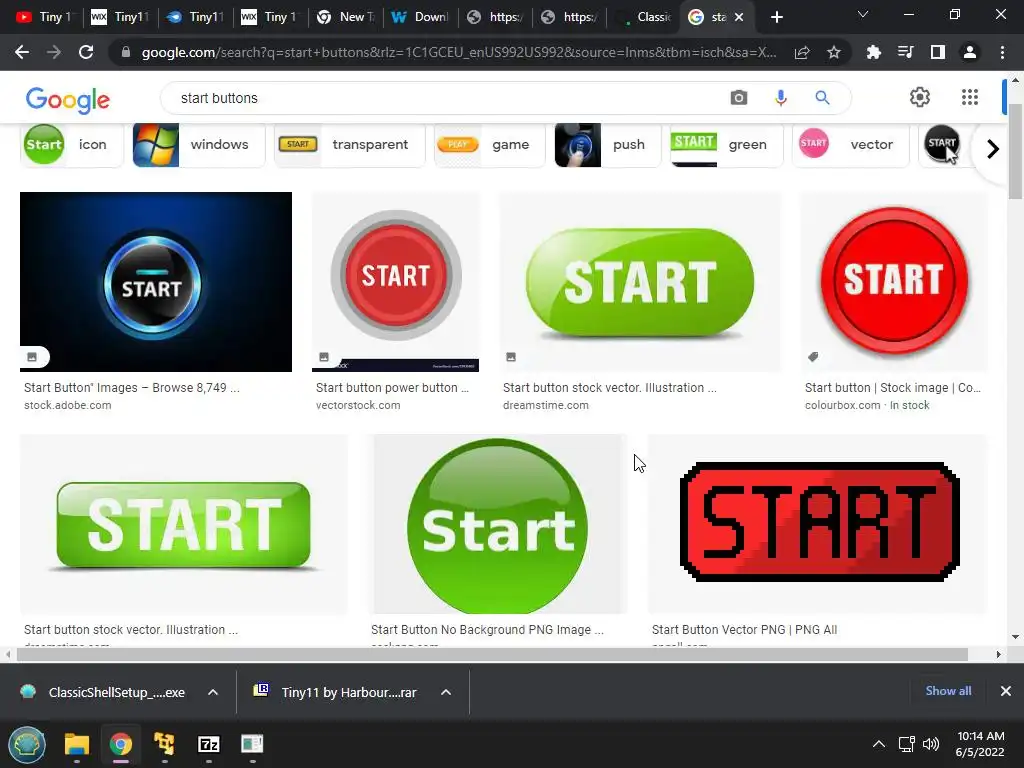
Task: Open the volume control in system tray
Action: pos(931,744)
